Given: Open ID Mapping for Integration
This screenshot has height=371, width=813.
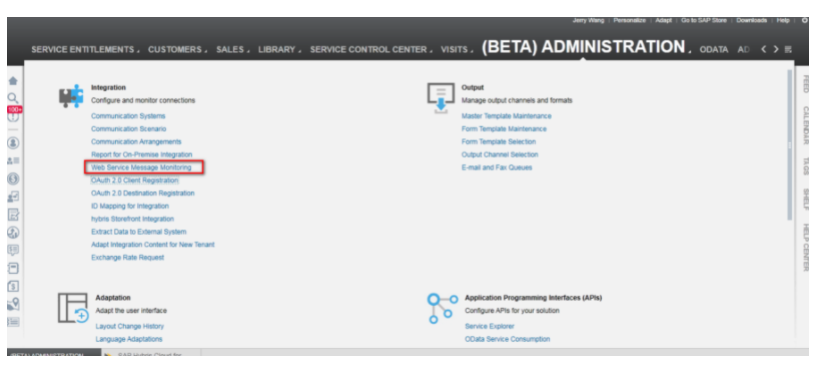Looking at the screenshot, I should click(x=130, y=206).
